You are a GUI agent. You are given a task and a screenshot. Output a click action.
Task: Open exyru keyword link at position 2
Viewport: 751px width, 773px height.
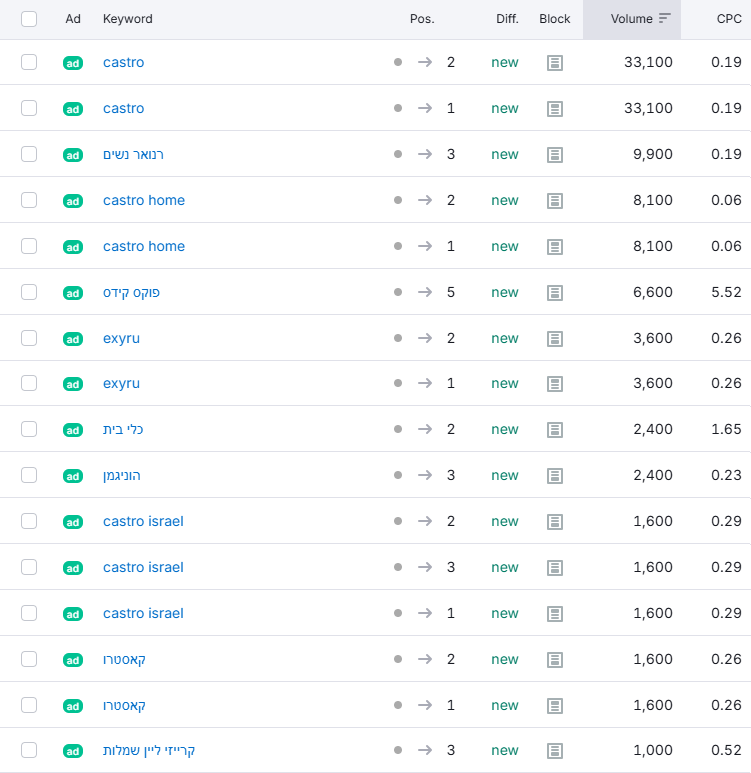click(121, 339)
